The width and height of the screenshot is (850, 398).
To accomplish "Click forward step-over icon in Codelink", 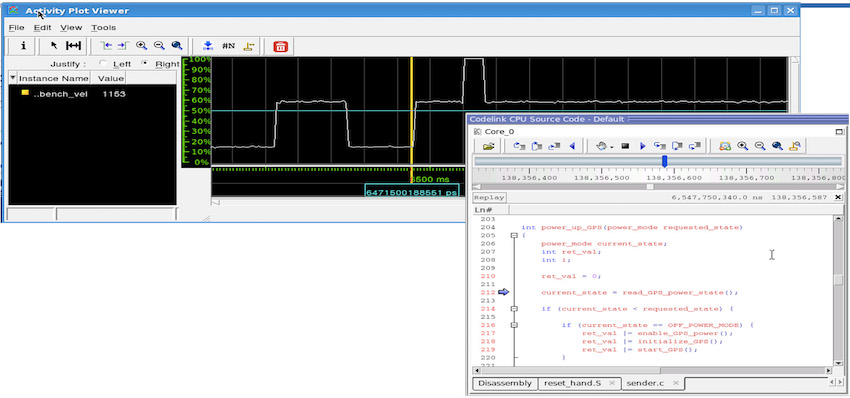I will pyautogui.click(x=677, y=146).
